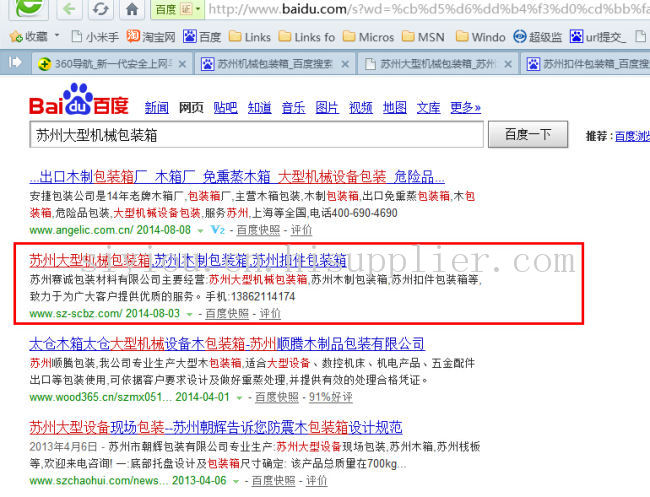Open the 知道 category link
The width and height of the screenshot is (650, 497).
coord(260,108)
